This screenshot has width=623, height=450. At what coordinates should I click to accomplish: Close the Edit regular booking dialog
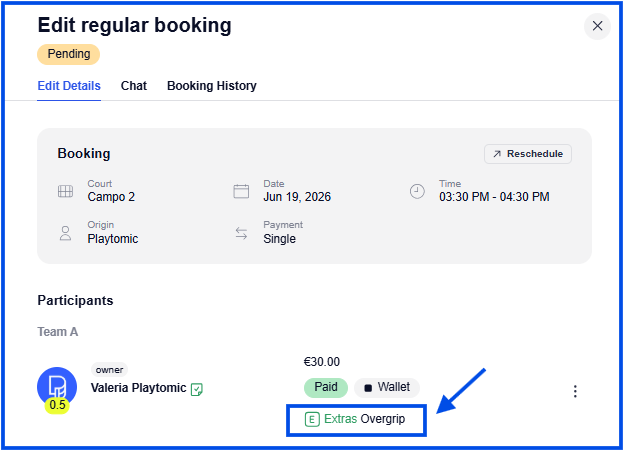point(597,26)
